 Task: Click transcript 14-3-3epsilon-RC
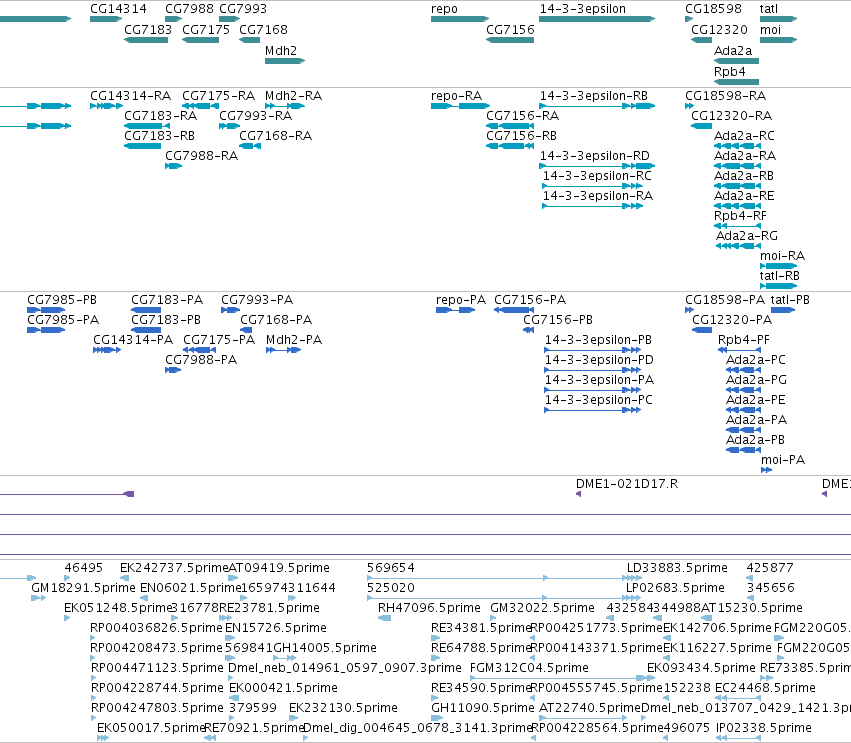(x=597, y=176)
